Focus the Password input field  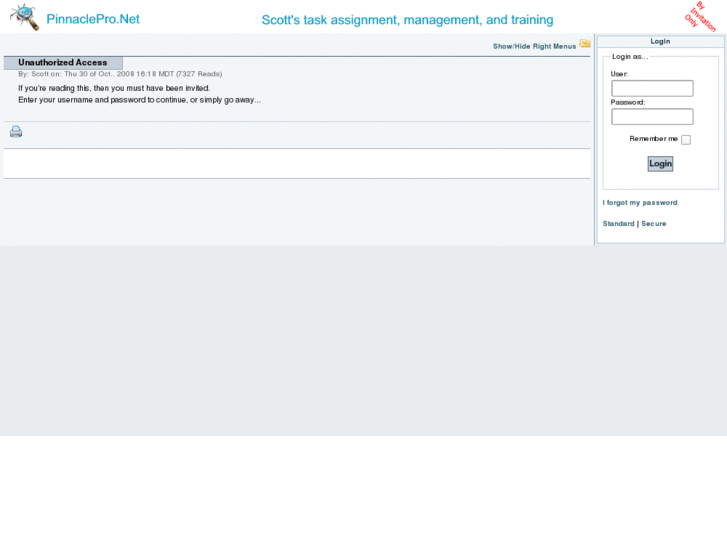click(x=652, y=116)
